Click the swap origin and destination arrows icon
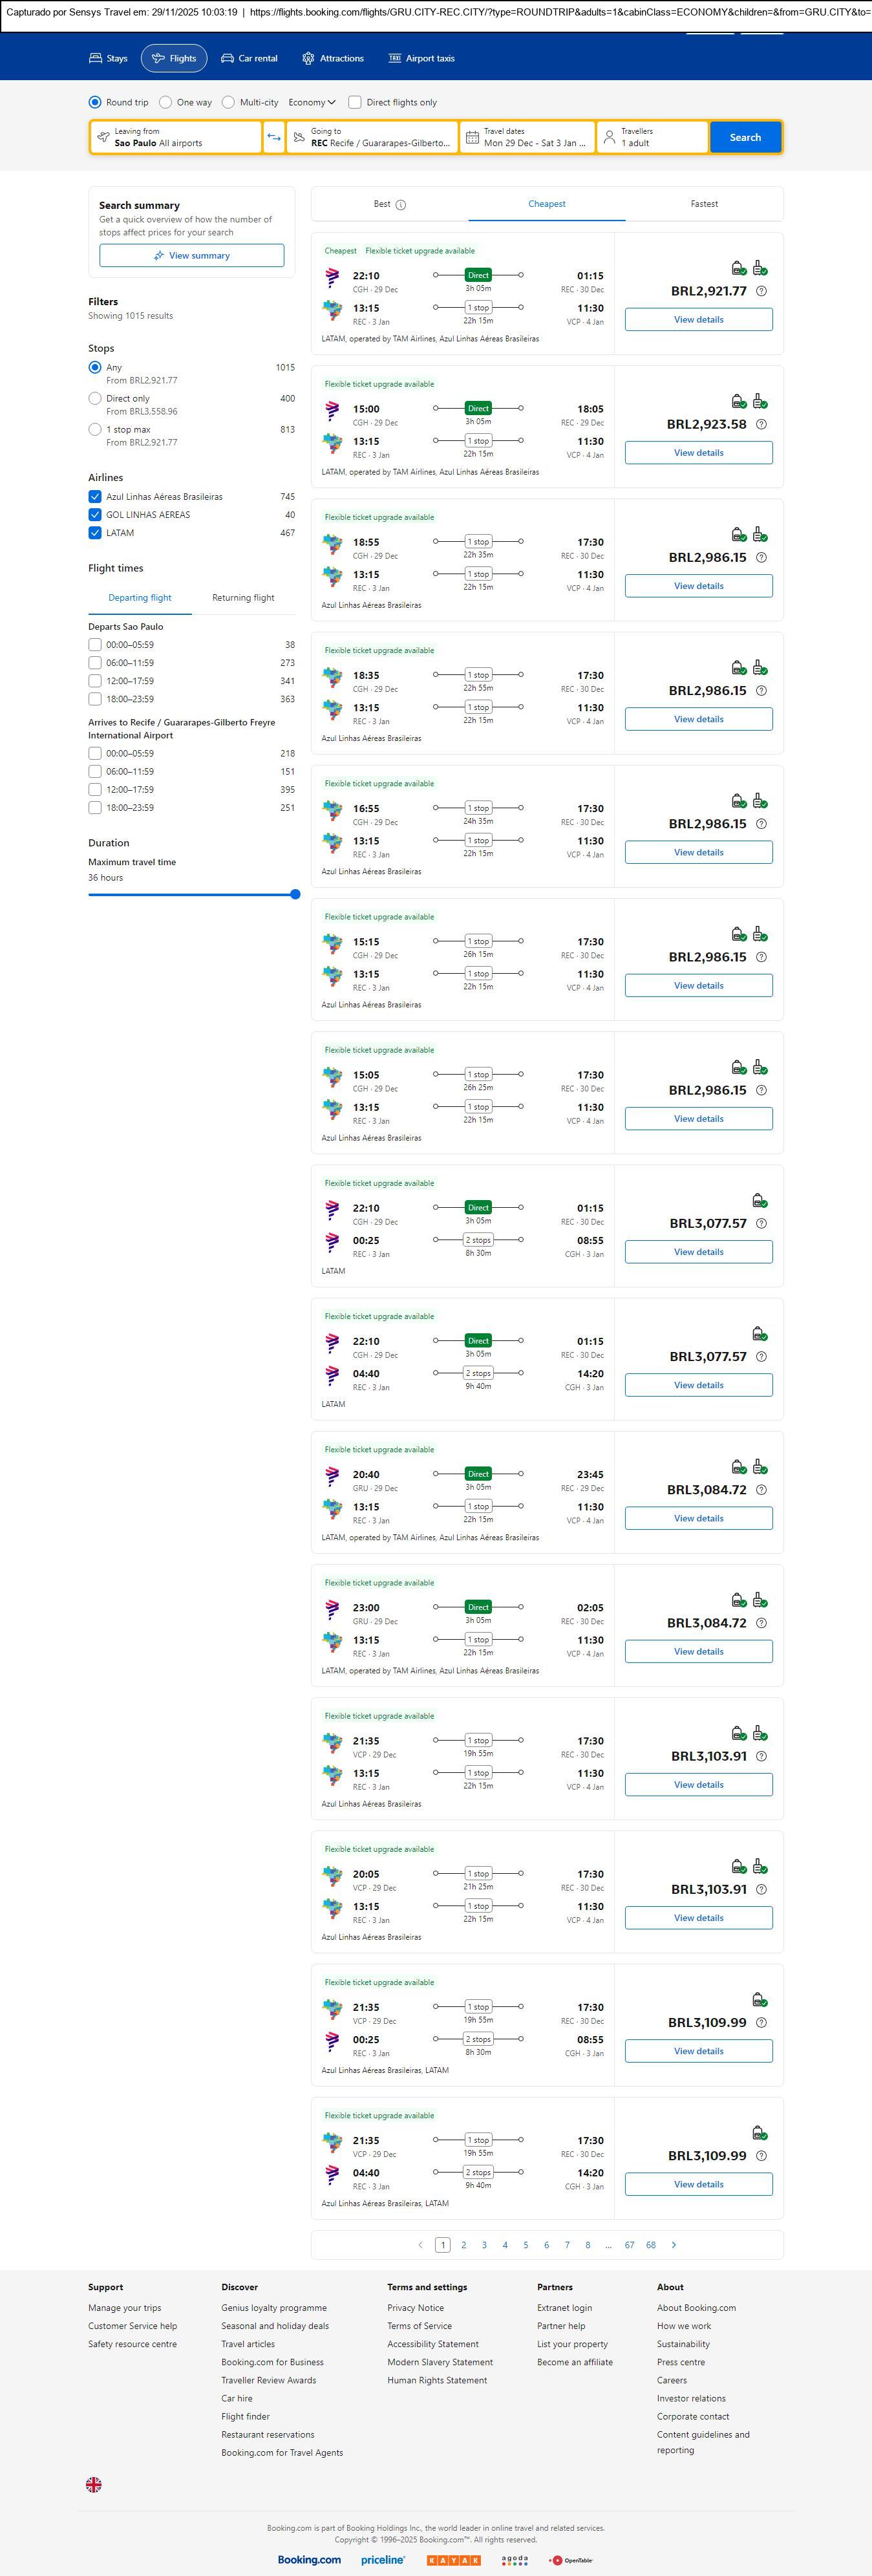This screenshot has height=2576, width=872. coord(273,137)
